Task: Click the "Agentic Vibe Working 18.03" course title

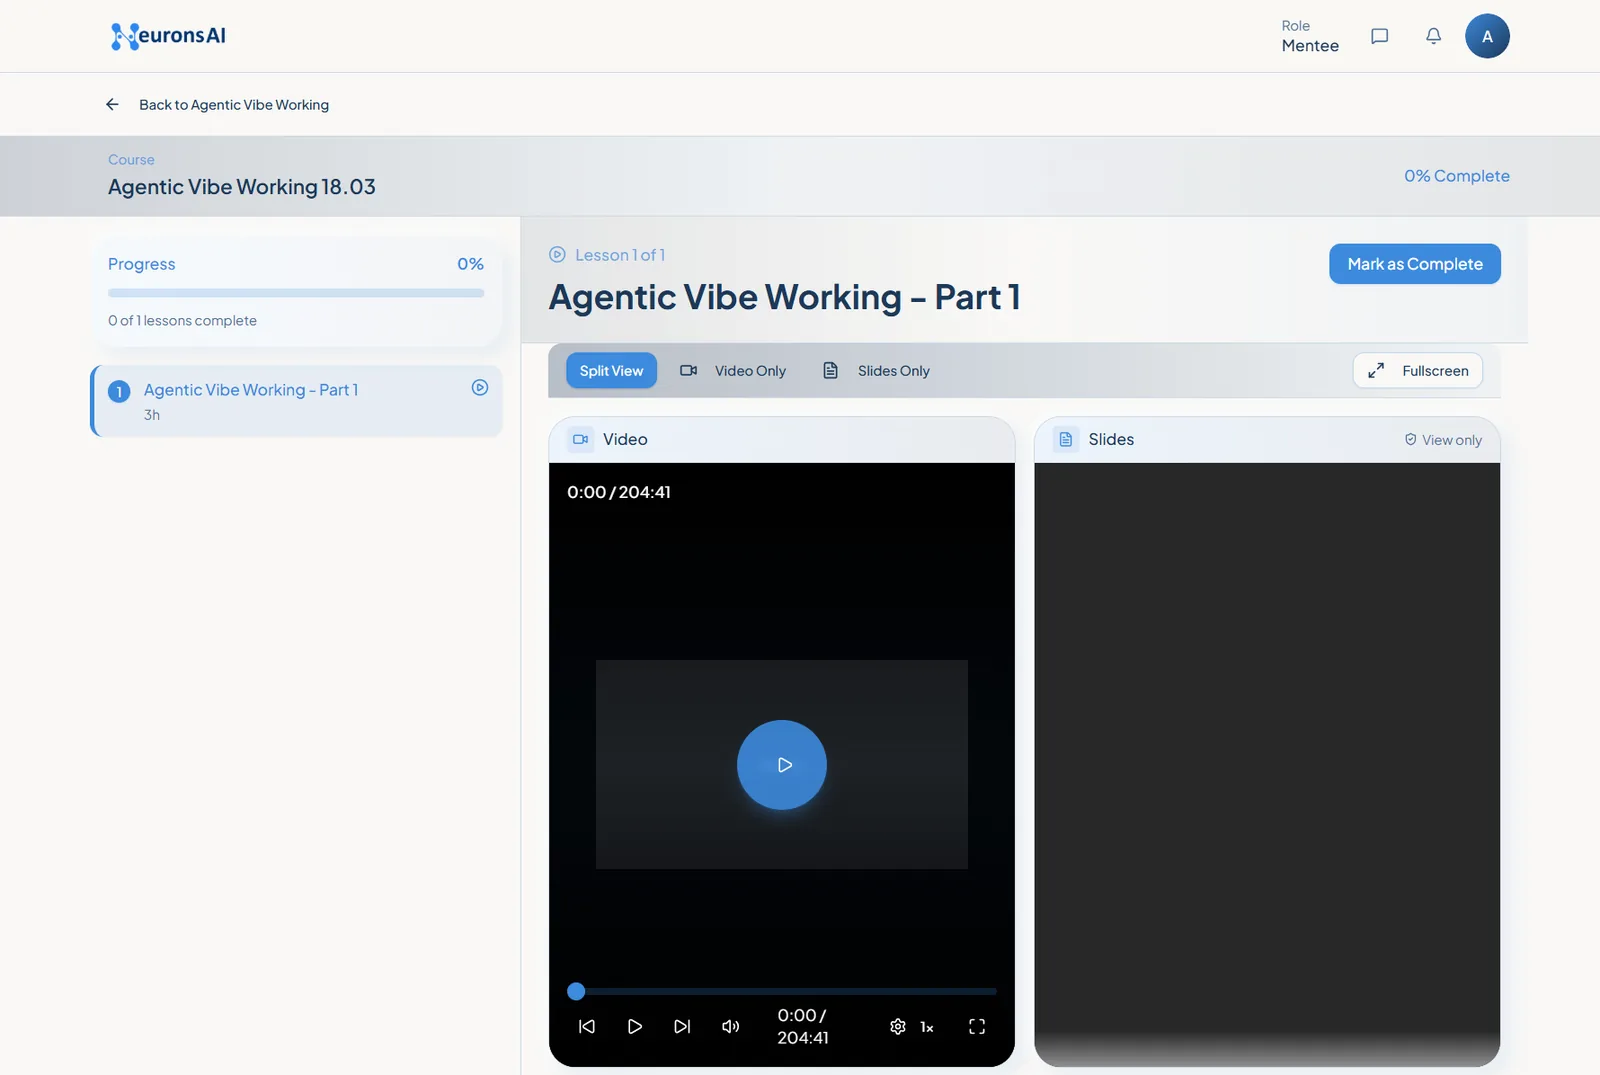Action: pyautogui.click(x=242, y=187)
